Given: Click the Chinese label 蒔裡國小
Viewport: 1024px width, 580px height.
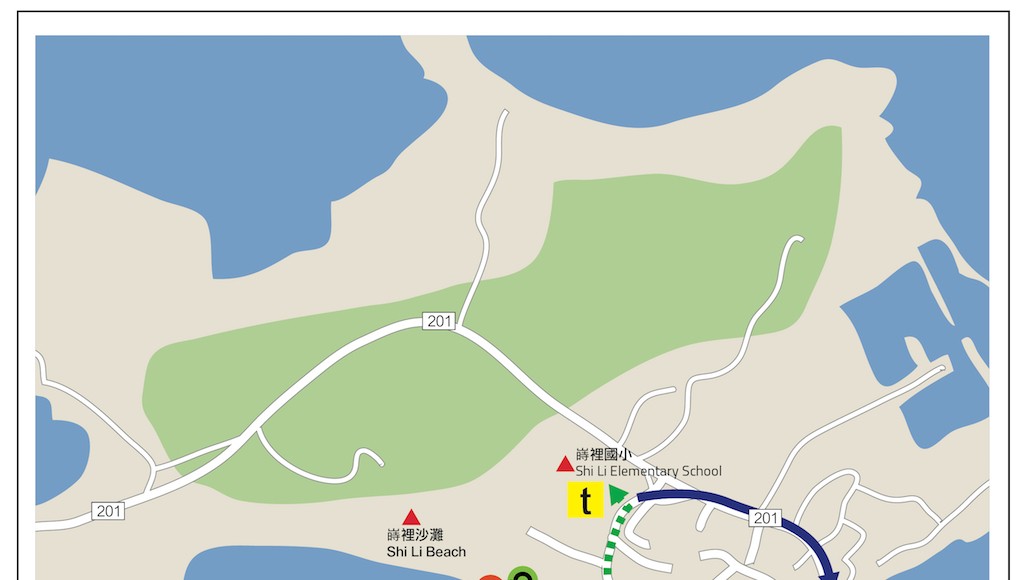Looking at the screenshot, I should 603,455.
